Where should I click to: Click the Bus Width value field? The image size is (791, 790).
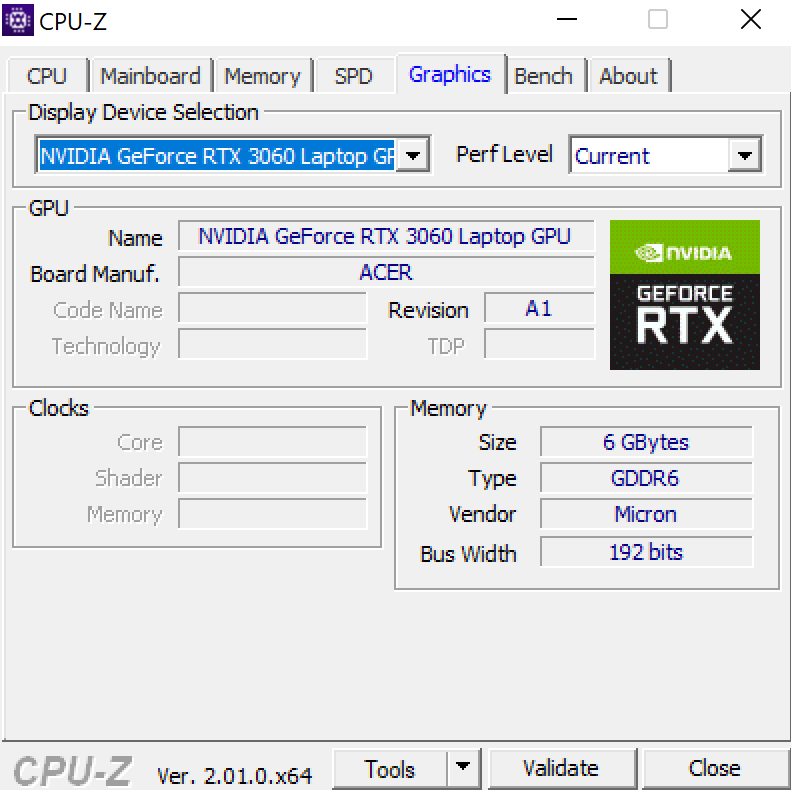(646, 552)
